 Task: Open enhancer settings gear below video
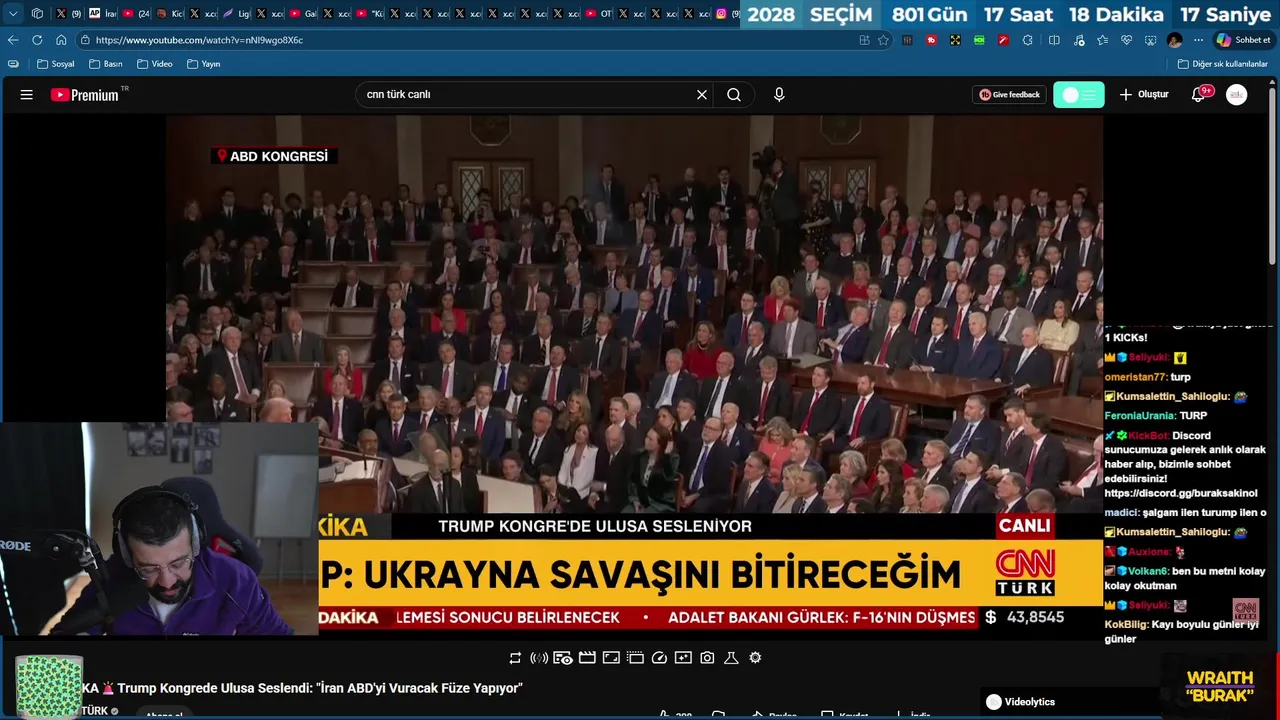755,658
